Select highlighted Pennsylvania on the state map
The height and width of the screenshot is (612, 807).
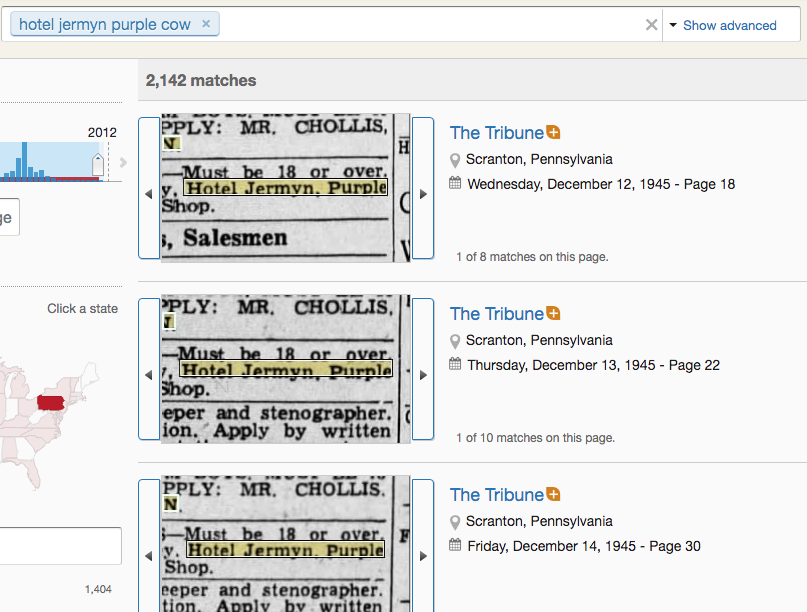[x=50, y=402]
